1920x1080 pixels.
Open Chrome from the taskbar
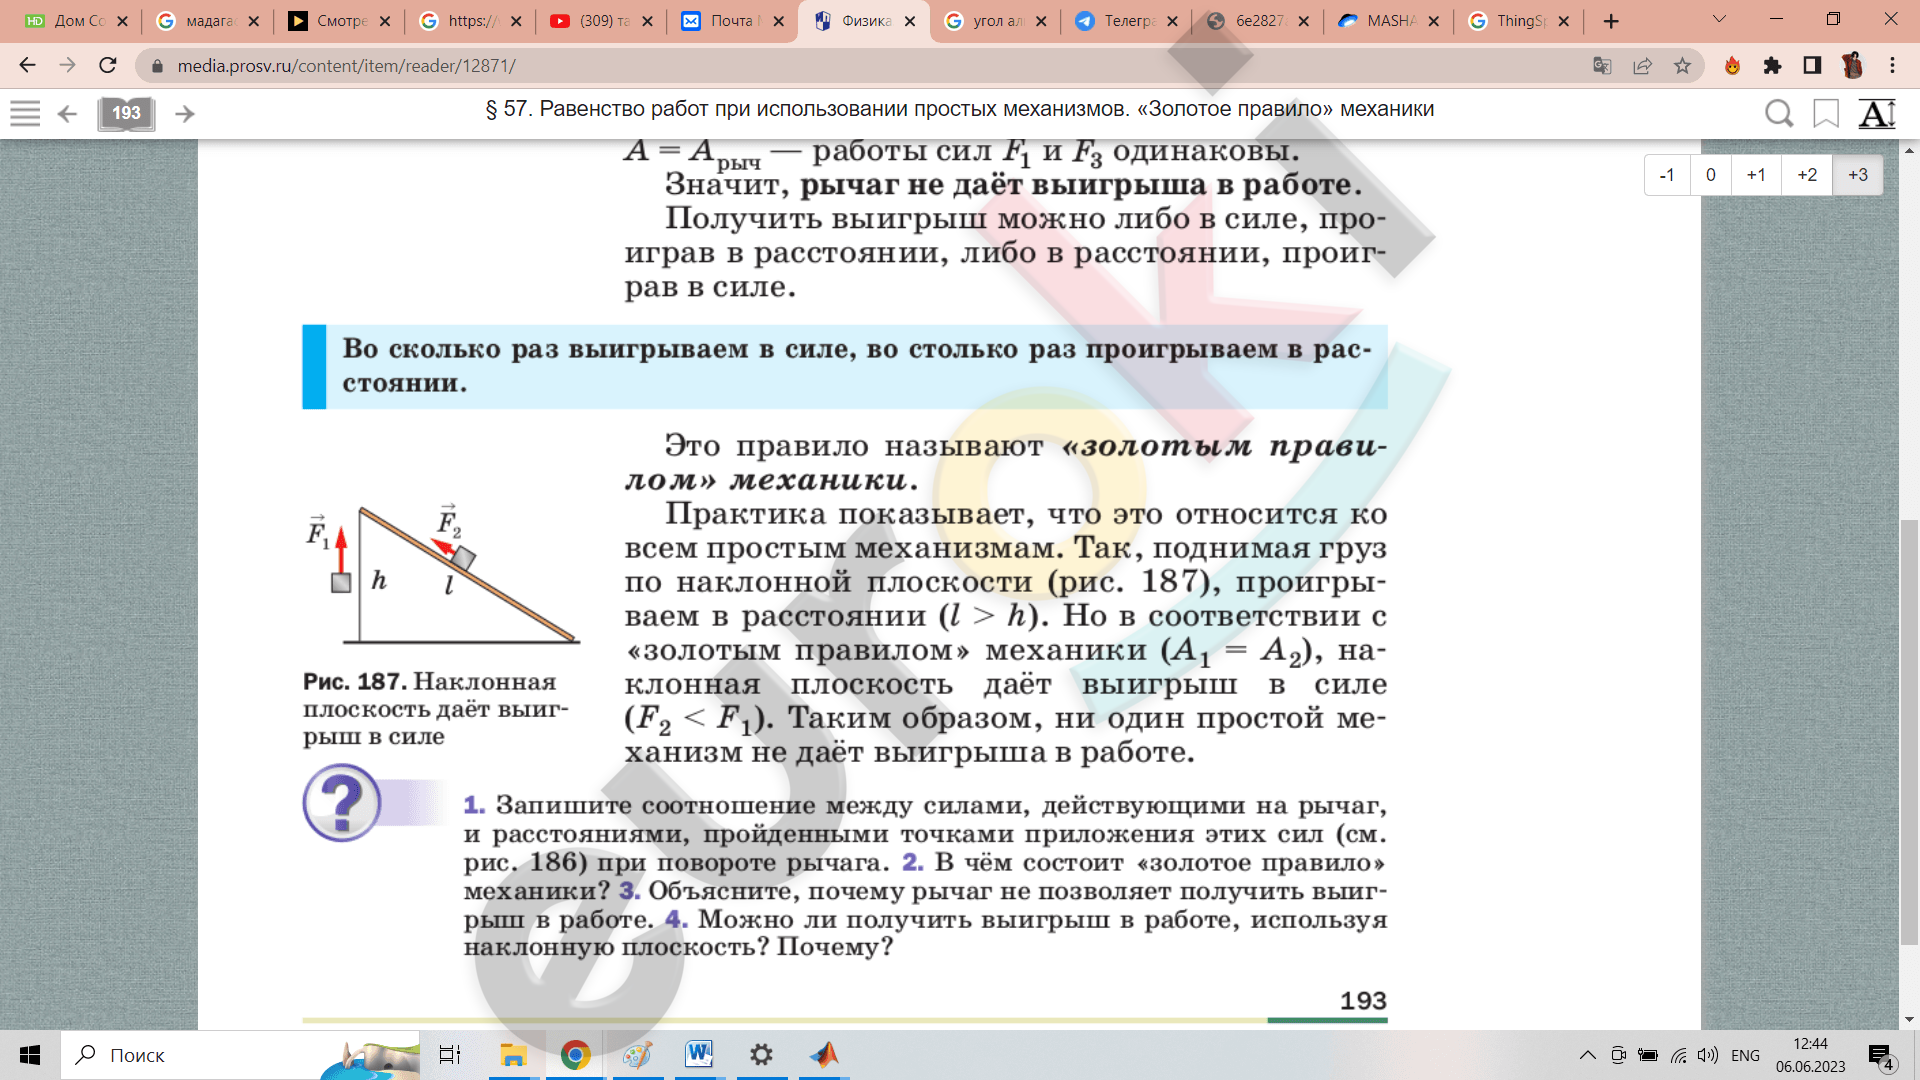[575, 1055]
